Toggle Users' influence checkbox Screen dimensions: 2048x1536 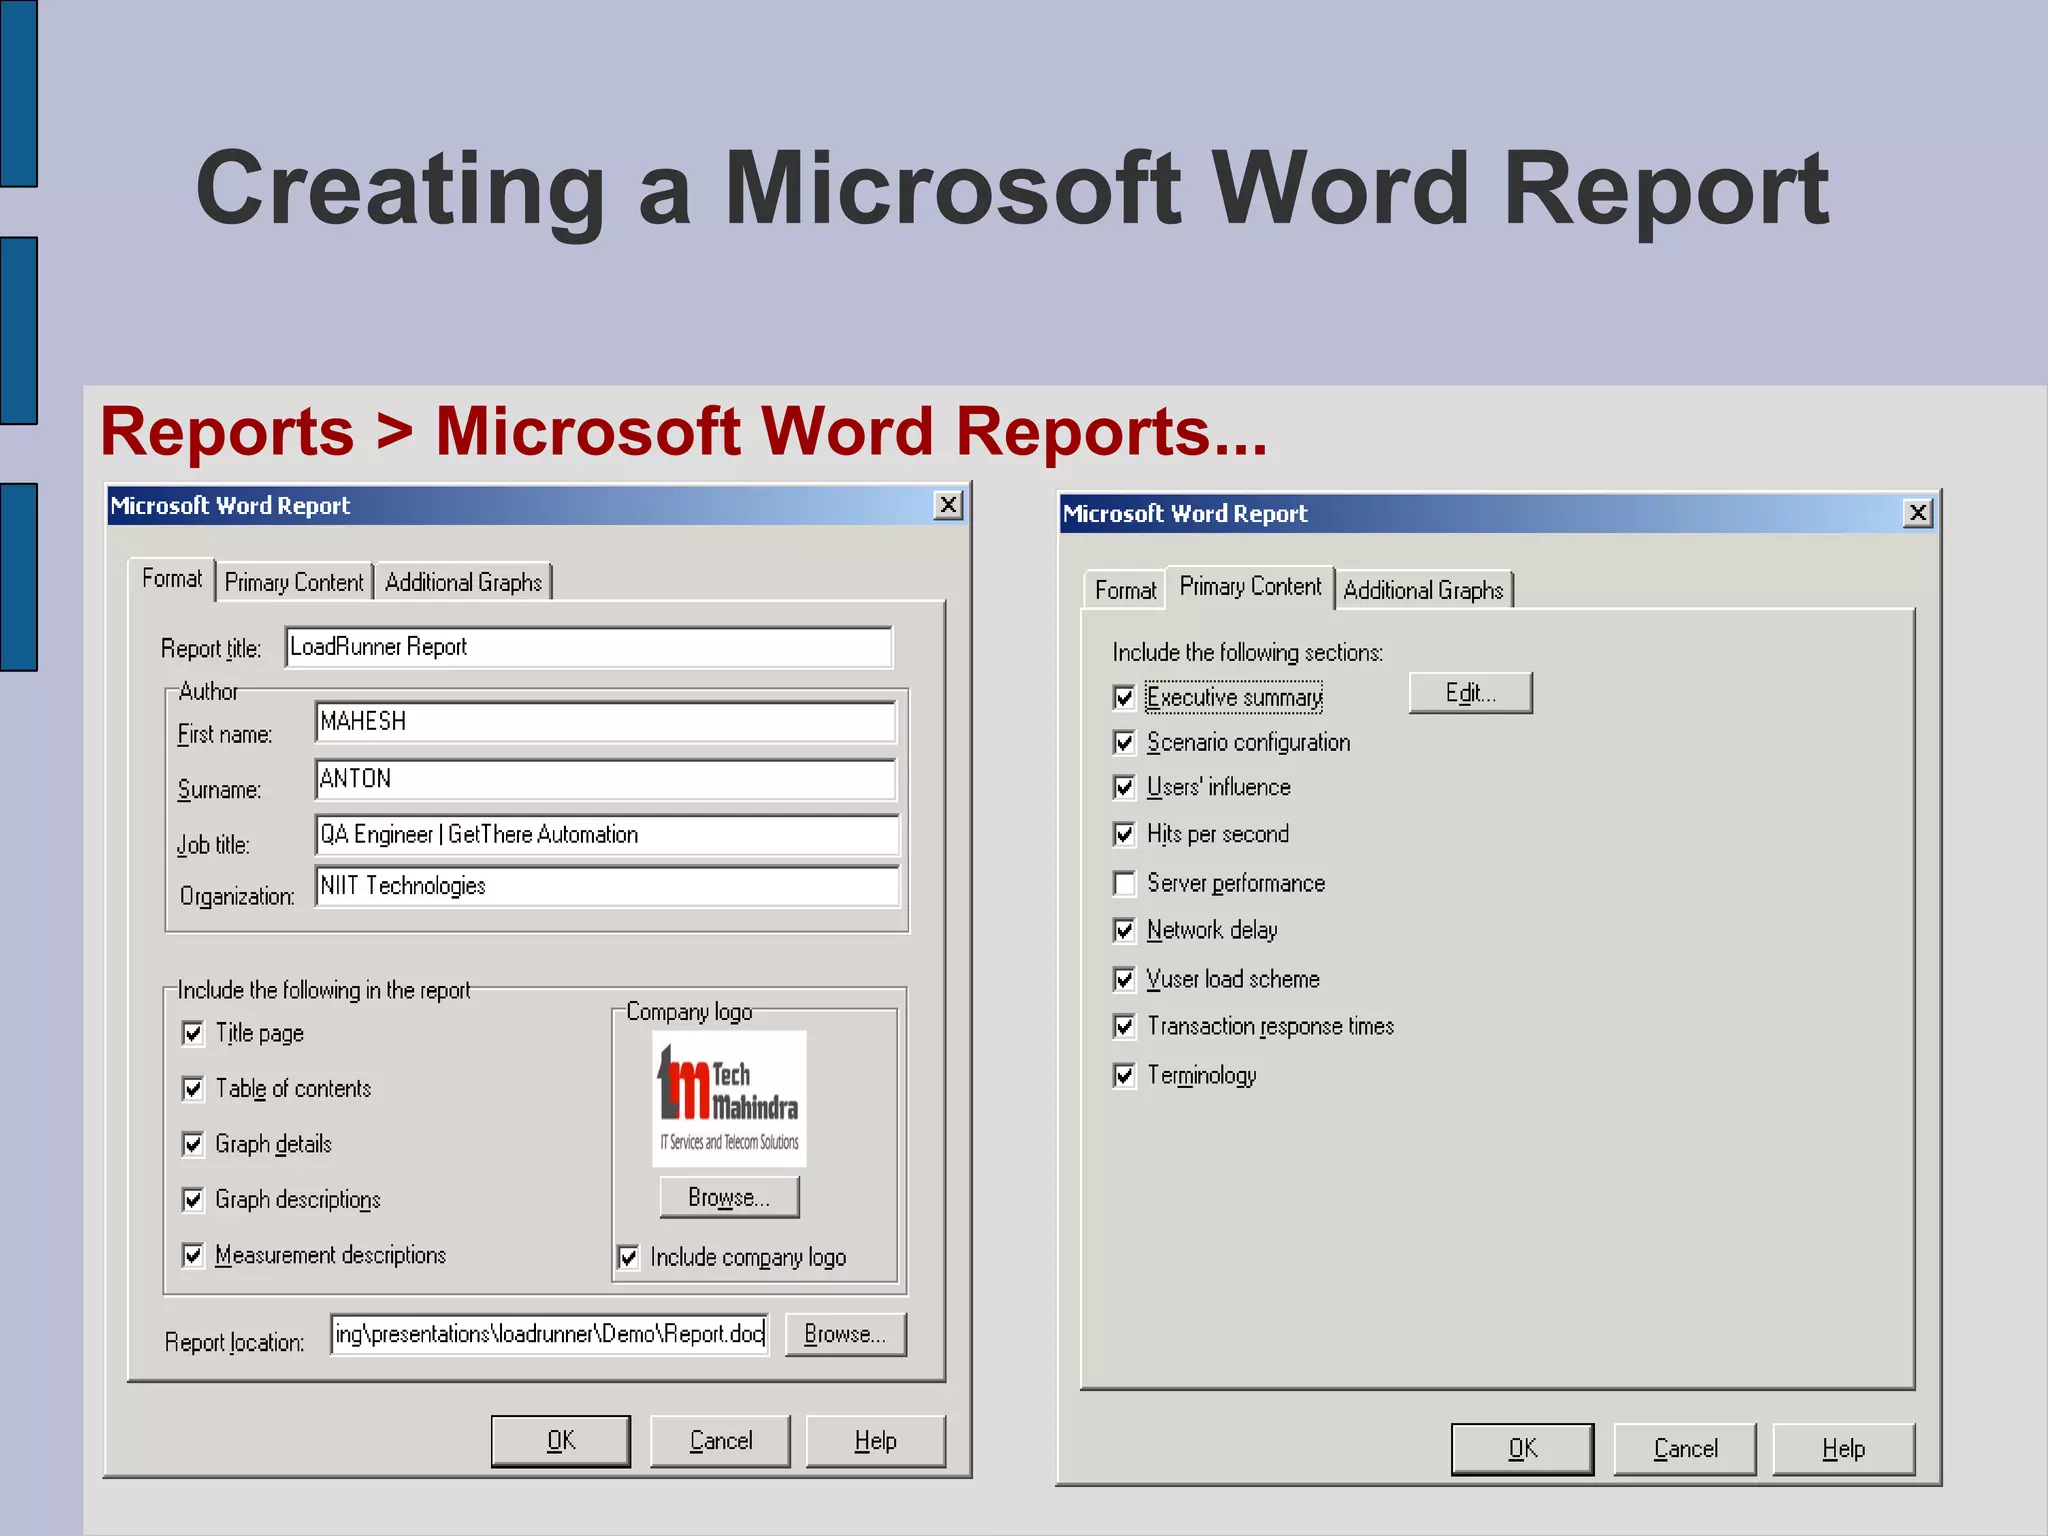1124,787
